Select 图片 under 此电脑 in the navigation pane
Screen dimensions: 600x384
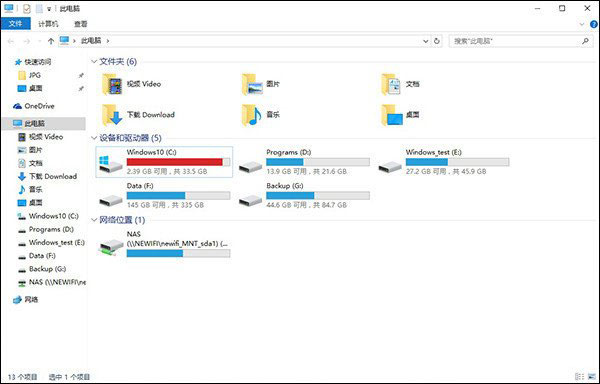click(36, 150)
